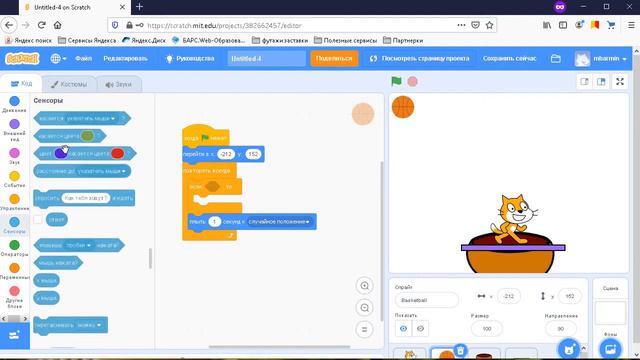Screen dimensions: 640x360
Task: Select the stage backdrop thumbnail
Action: (x=611, y=313)
